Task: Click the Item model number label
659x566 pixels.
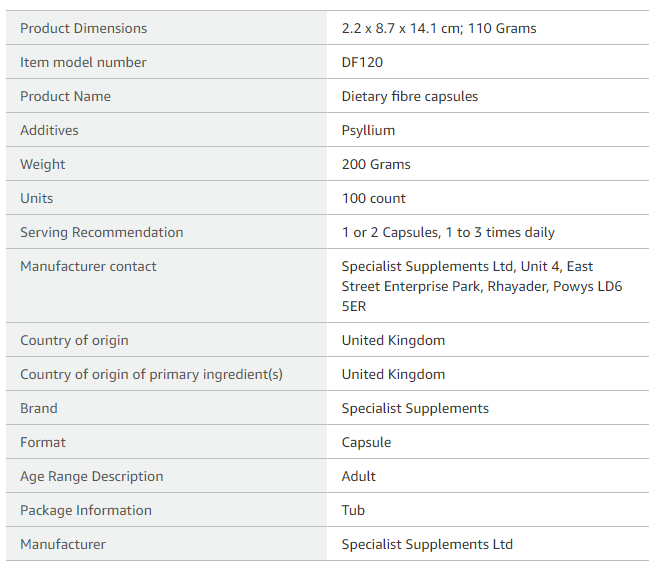Action: (83, 62)
